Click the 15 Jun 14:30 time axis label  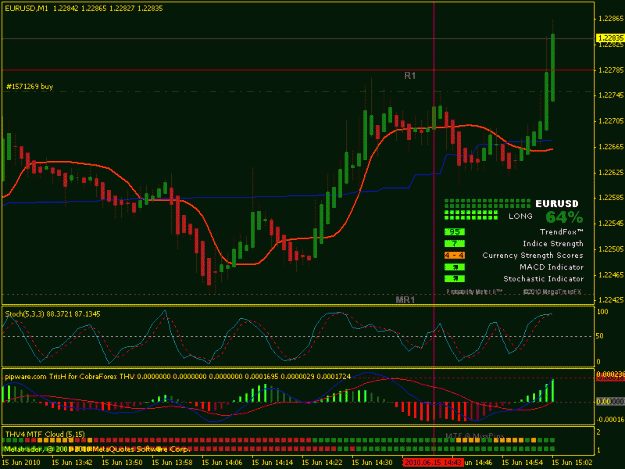(x=372, y=463)
